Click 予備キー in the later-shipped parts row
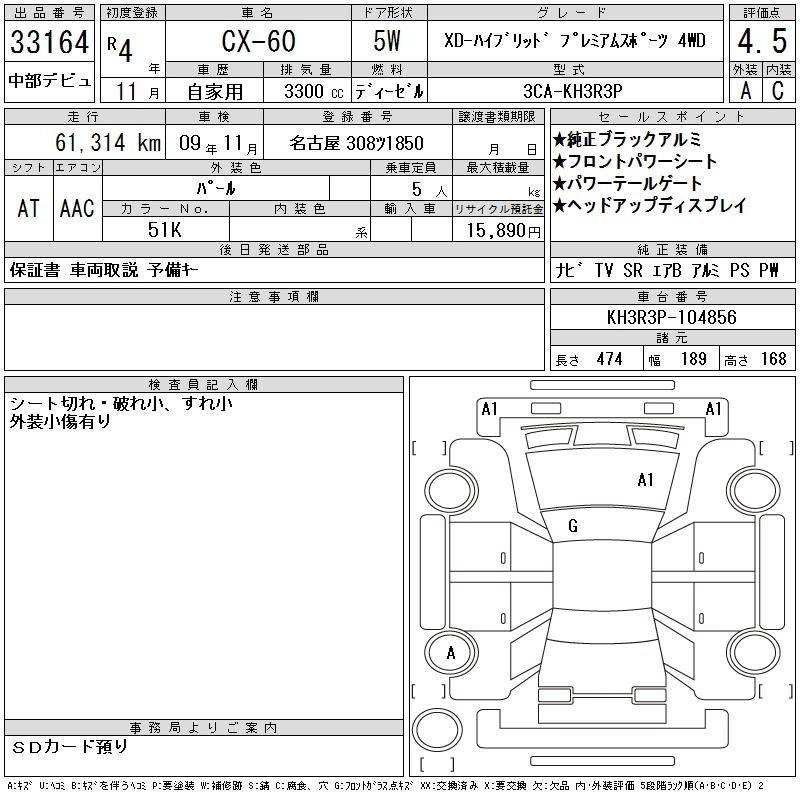The image size is (800, 800). click(173, 270)
